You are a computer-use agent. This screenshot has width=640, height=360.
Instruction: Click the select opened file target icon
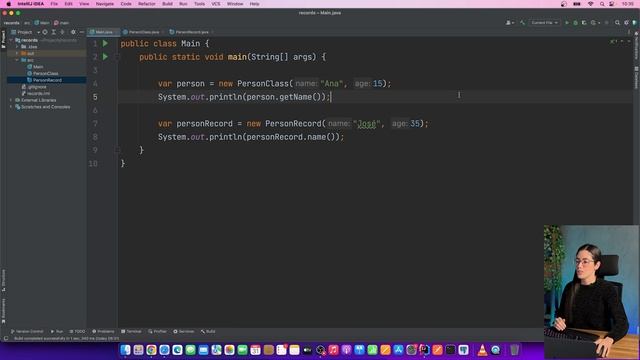pos(45,32)
